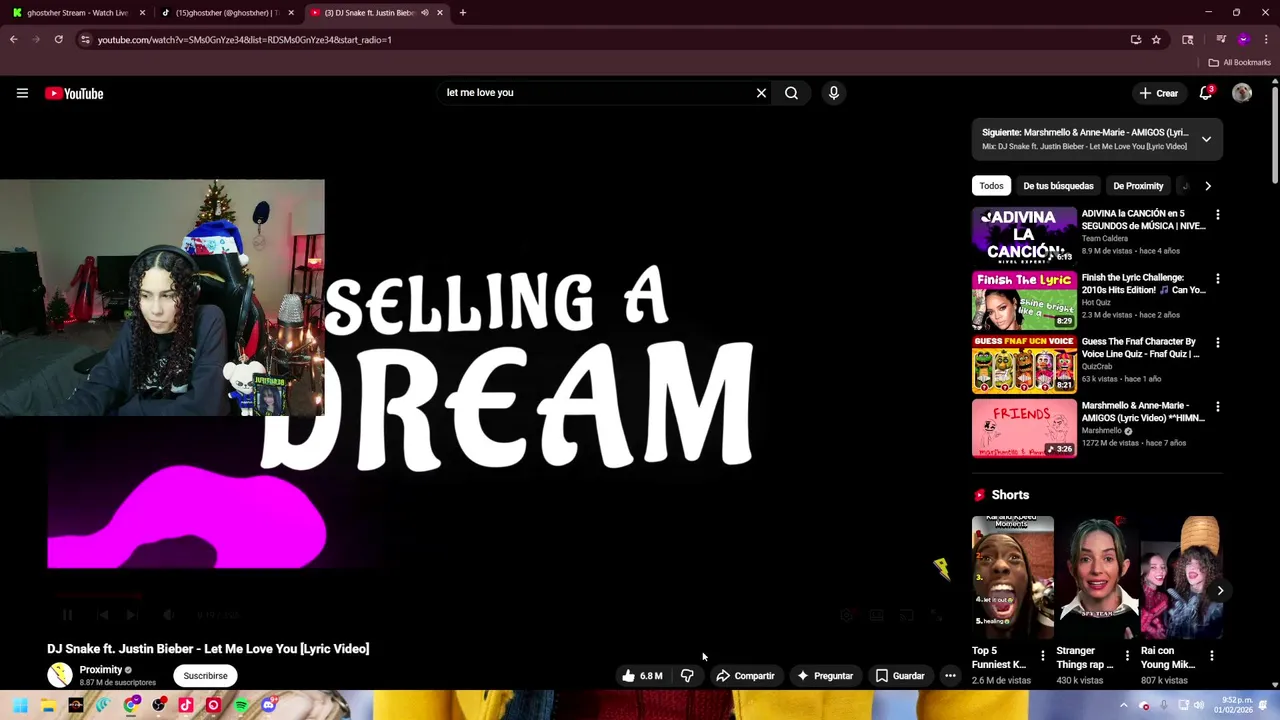Image resolution: width=1280 pixels, height=720 pixels.
Task: Go back to the previous page
Action: pyautogui.click(x=14, y=40)
